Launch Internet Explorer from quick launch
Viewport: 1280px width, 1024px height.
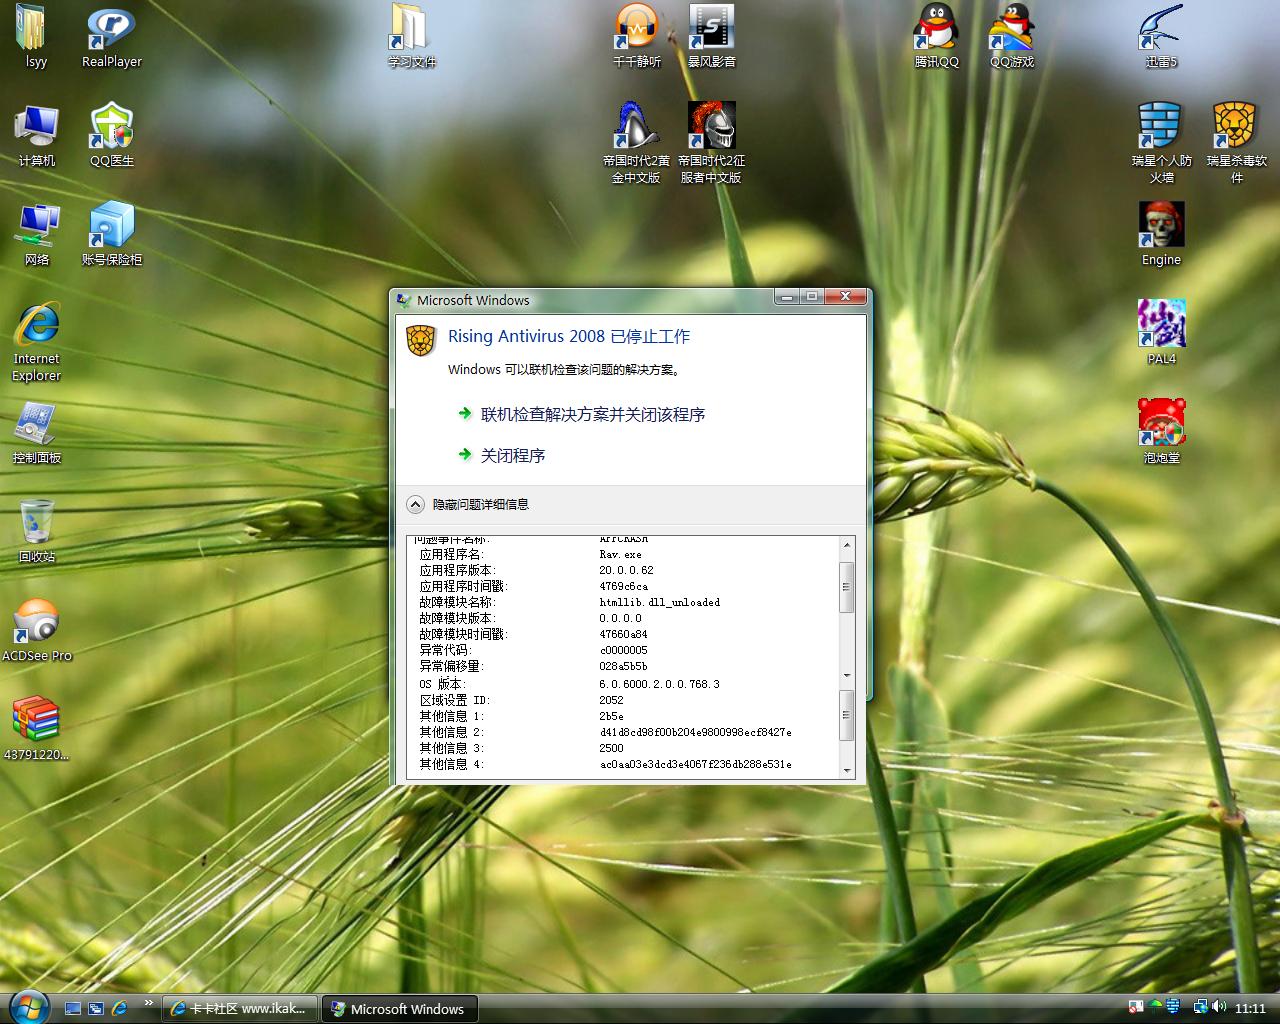click(x=120, y=1009)
